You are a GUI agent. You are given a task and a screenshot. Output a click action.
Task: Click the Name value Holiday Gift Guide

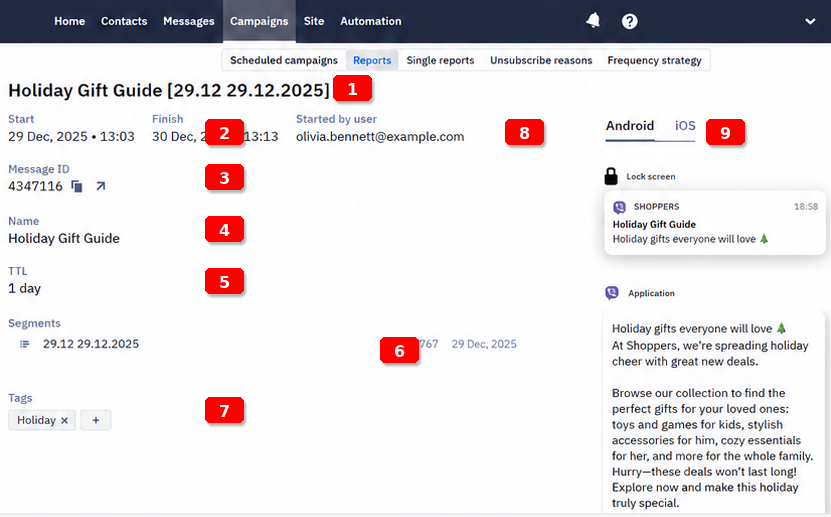click(64, 239)
